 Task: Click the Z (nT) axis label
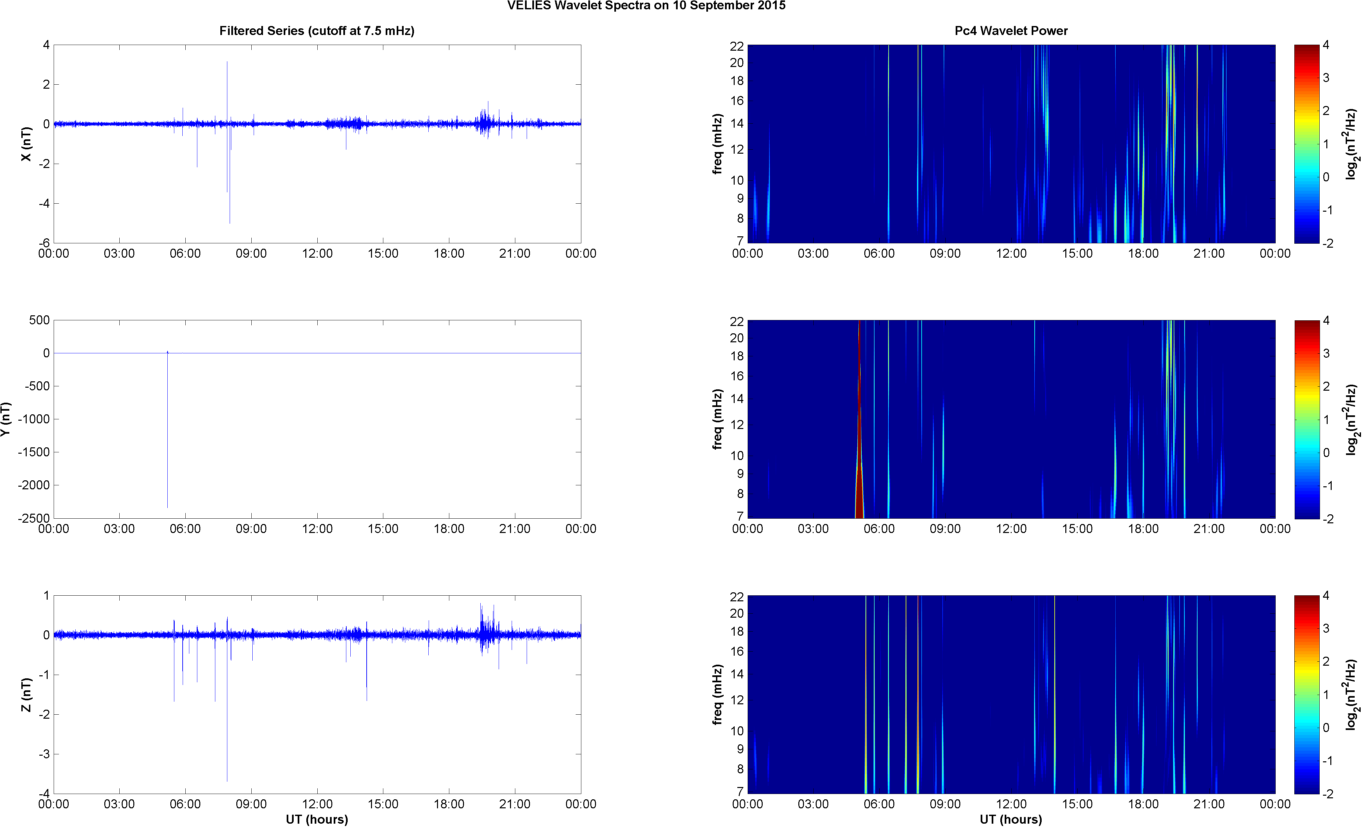pos(27,695)
